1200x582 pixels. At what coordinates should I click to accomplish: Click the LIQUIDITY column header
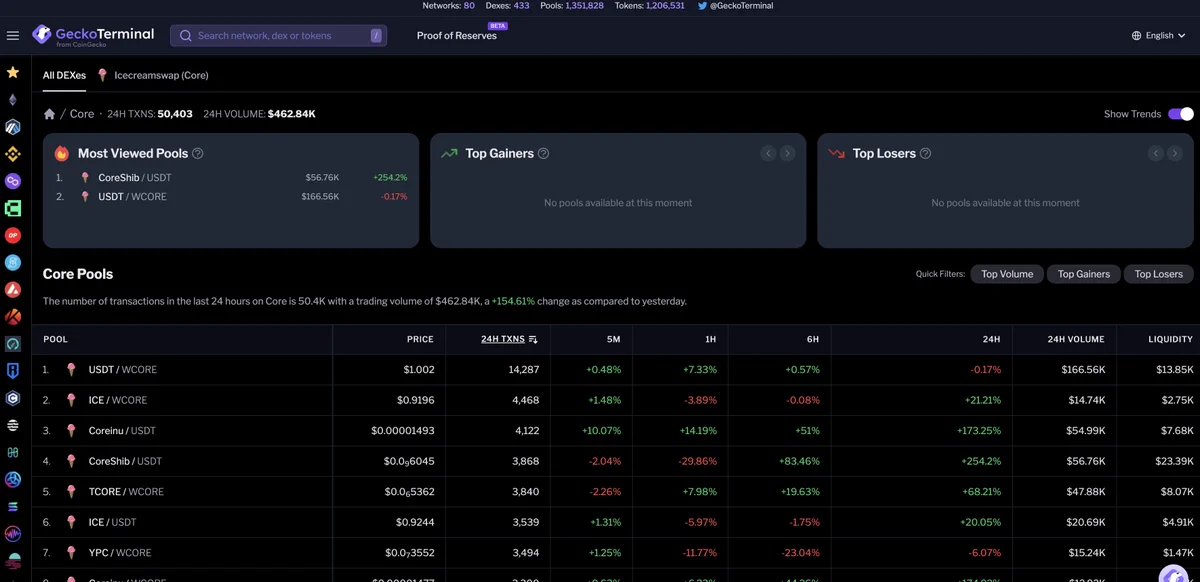(x=1171, y=339)
